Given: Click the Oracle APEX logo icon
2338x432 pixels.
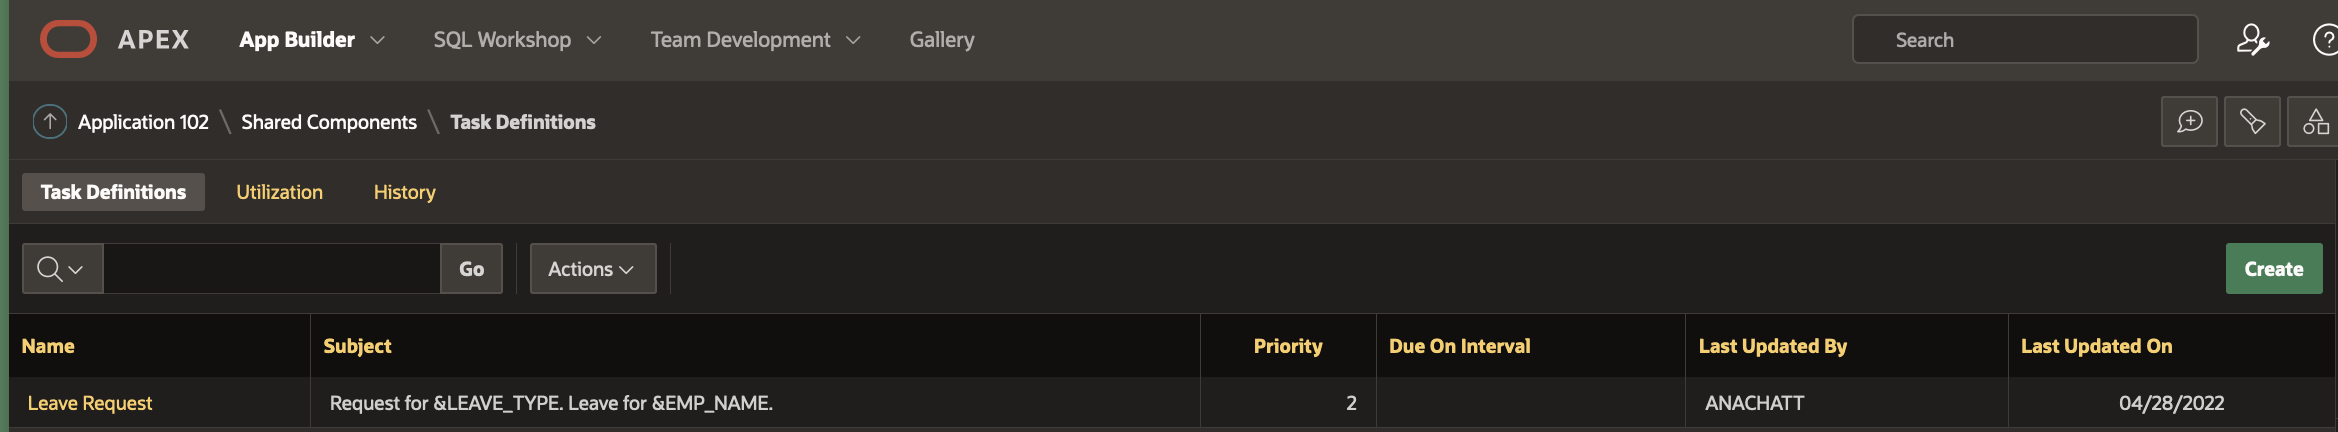Looking at the screenshot, I should point(68,40).
